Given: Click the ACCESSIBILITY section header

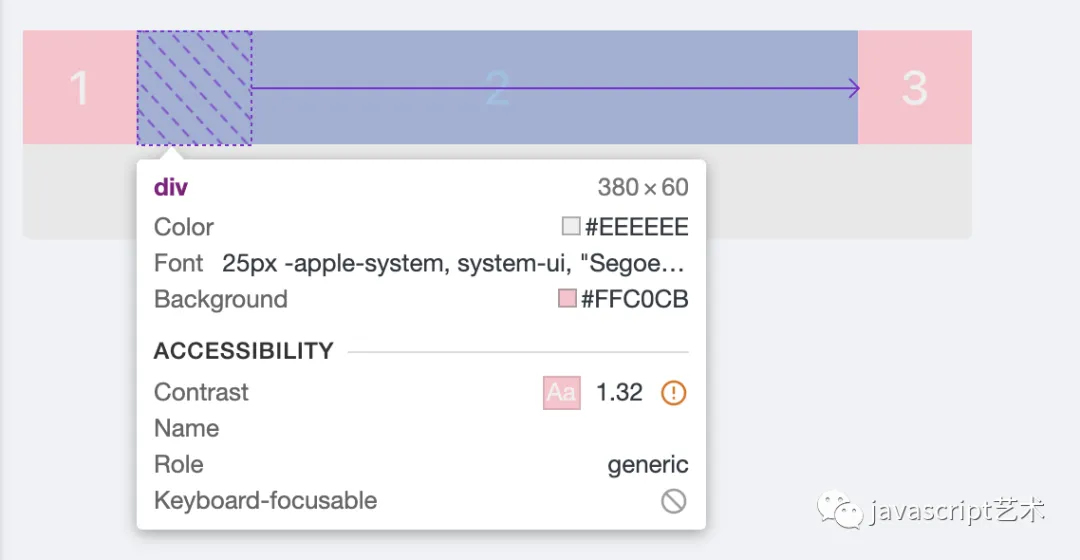Looking at the screenshot, I should coord(244,351).
